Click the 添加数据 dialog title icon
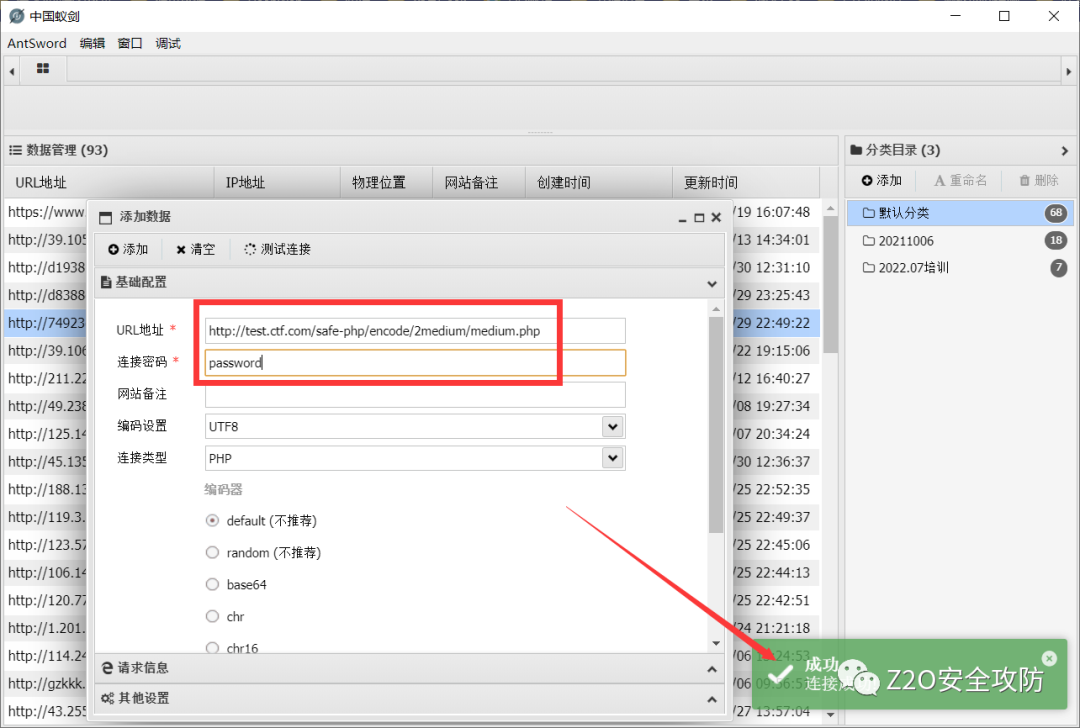 pyautogui.click(x=105, y=218)
